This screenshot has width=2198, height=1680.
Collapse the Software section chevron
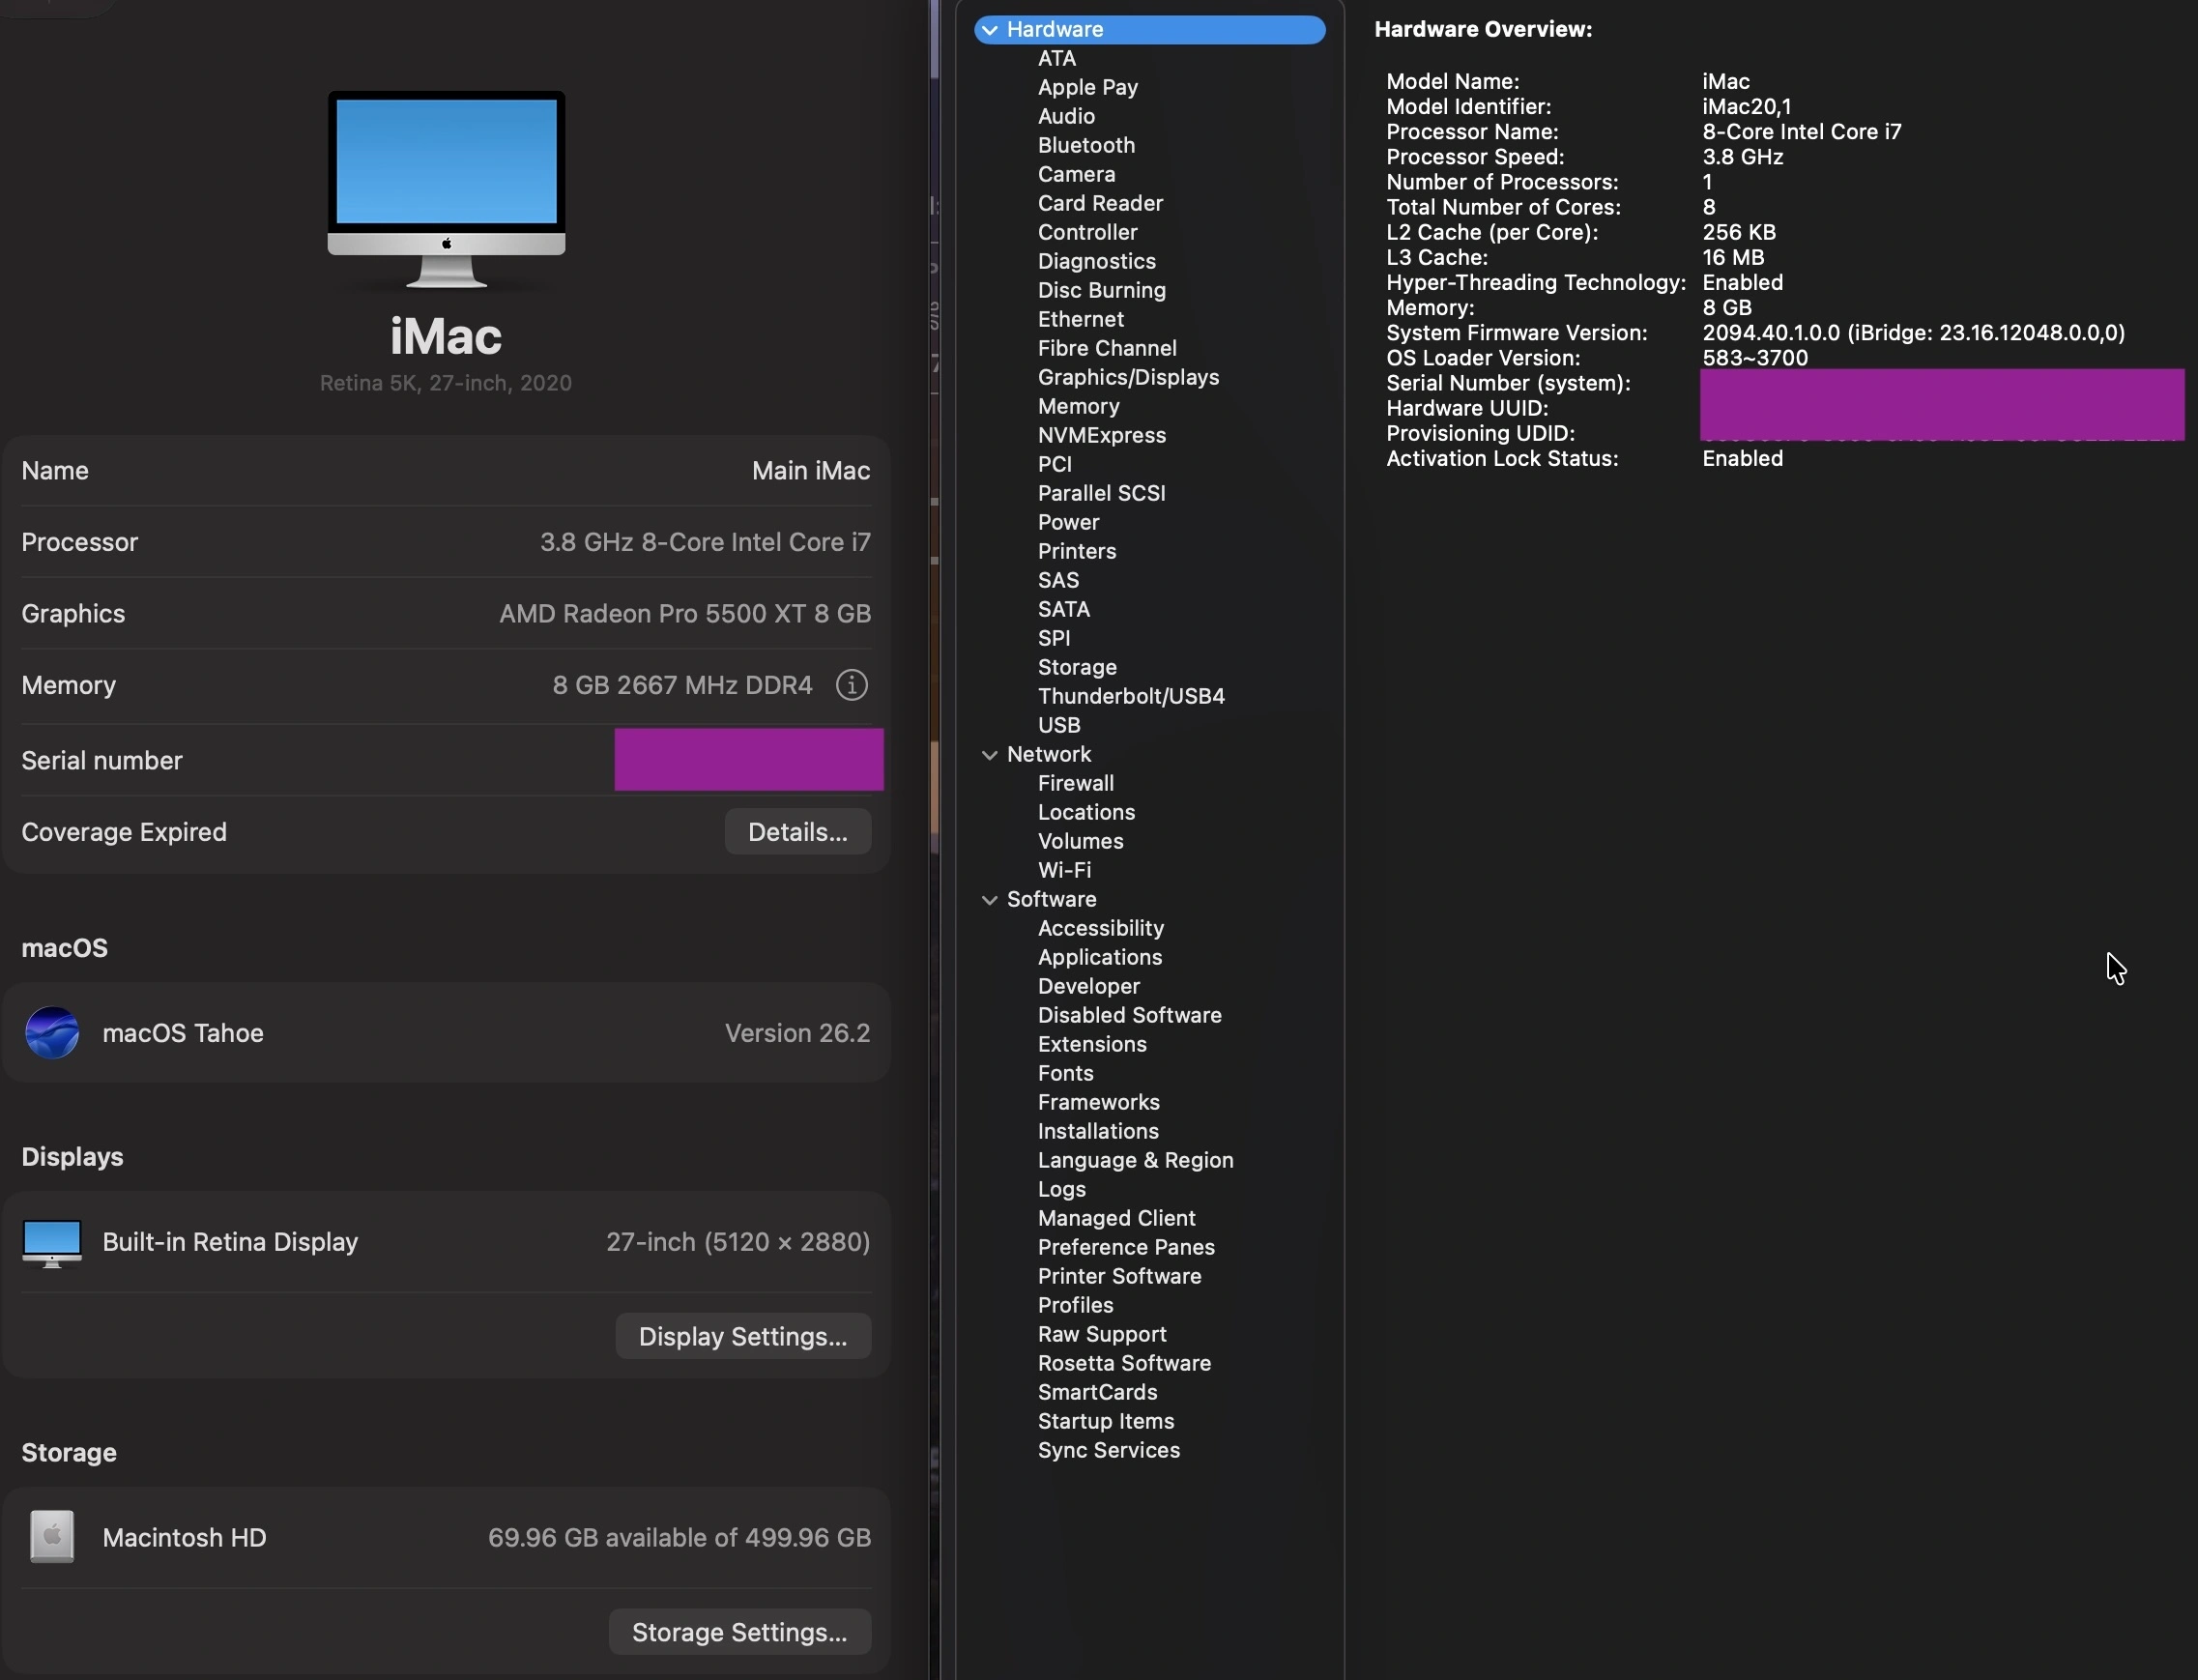989,900
